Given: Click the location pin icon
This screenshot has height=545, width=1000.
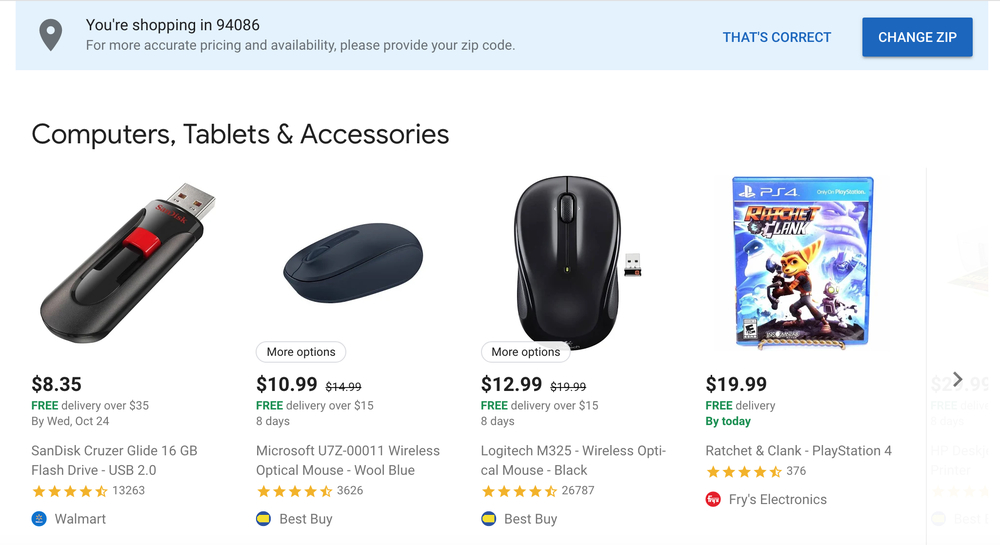Looking at the screenshot, I should tap(50, 36).
